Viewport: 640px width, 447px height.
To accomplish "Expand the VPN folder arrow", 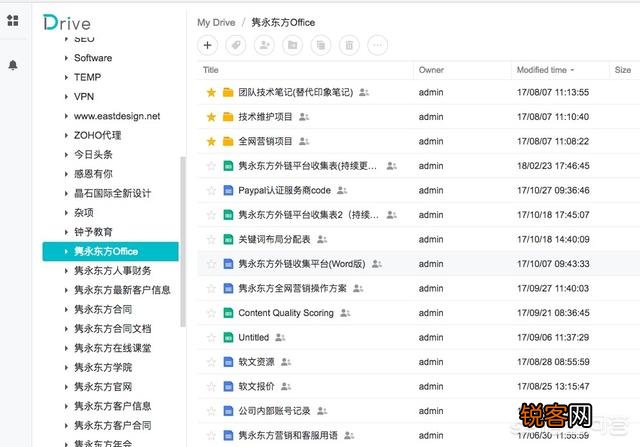I will point(66,97).
